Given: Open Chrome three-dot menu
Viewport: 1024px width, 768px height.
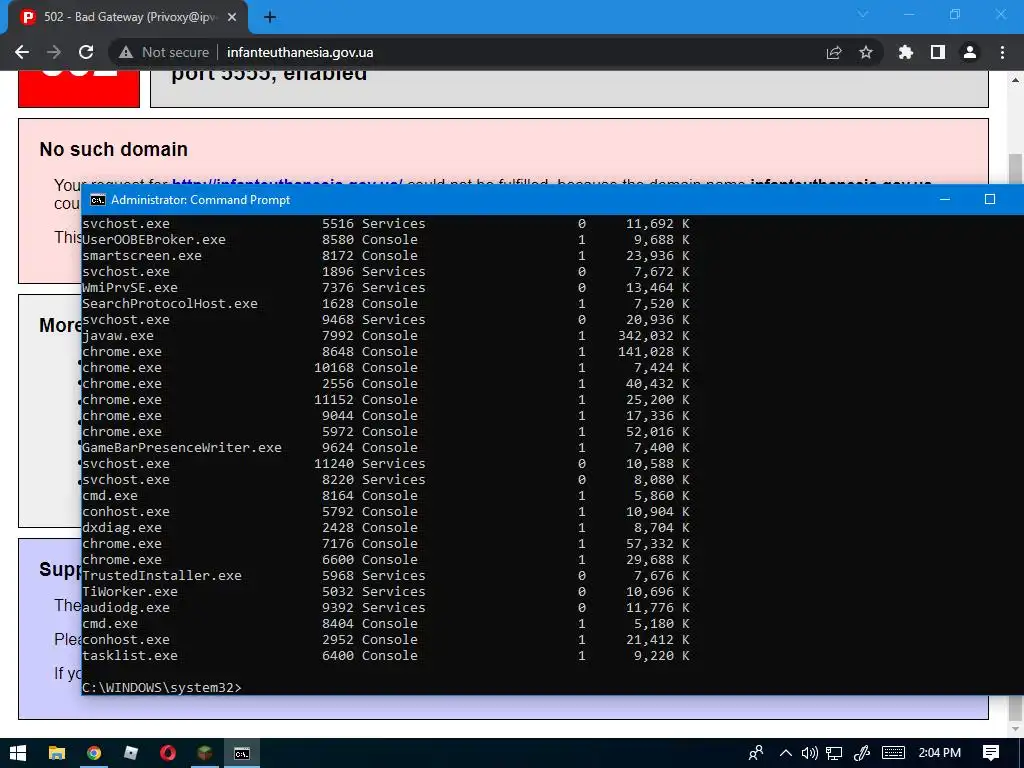Looking at the screenshot, I should [x=1002, y=52].
